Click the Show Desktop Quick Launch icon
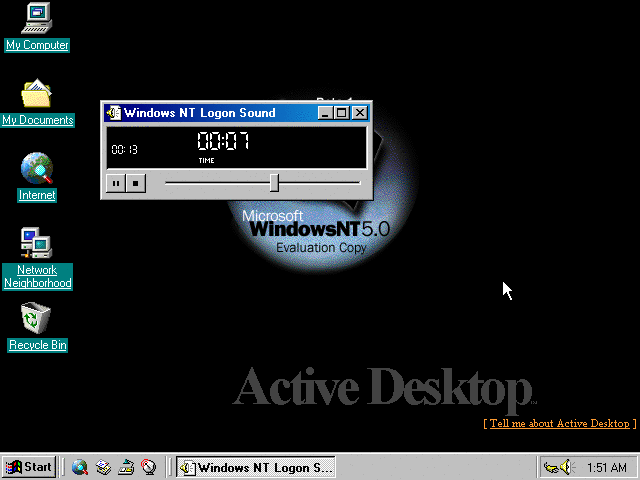The height and width of the screenshot is (480, 640). click(x=126, y=467)
